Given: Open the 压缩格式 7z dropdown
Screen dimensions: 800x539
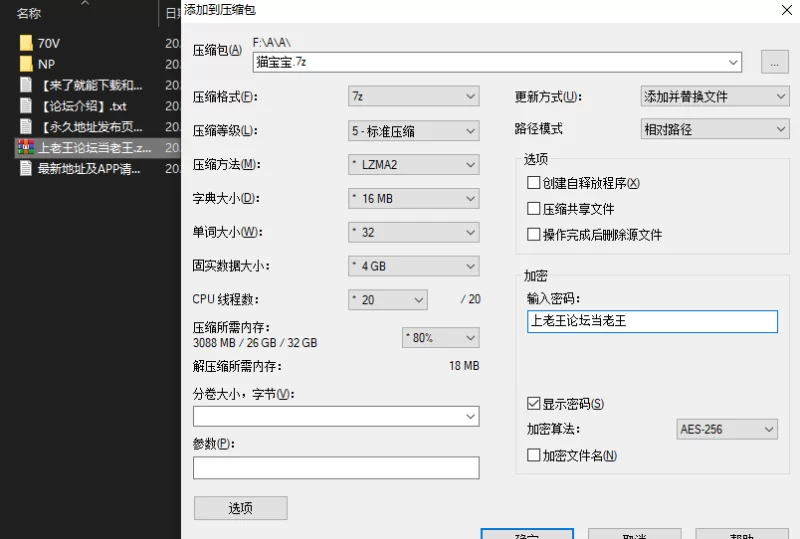Looking at the screenshot, I should (x=414, y=96).
